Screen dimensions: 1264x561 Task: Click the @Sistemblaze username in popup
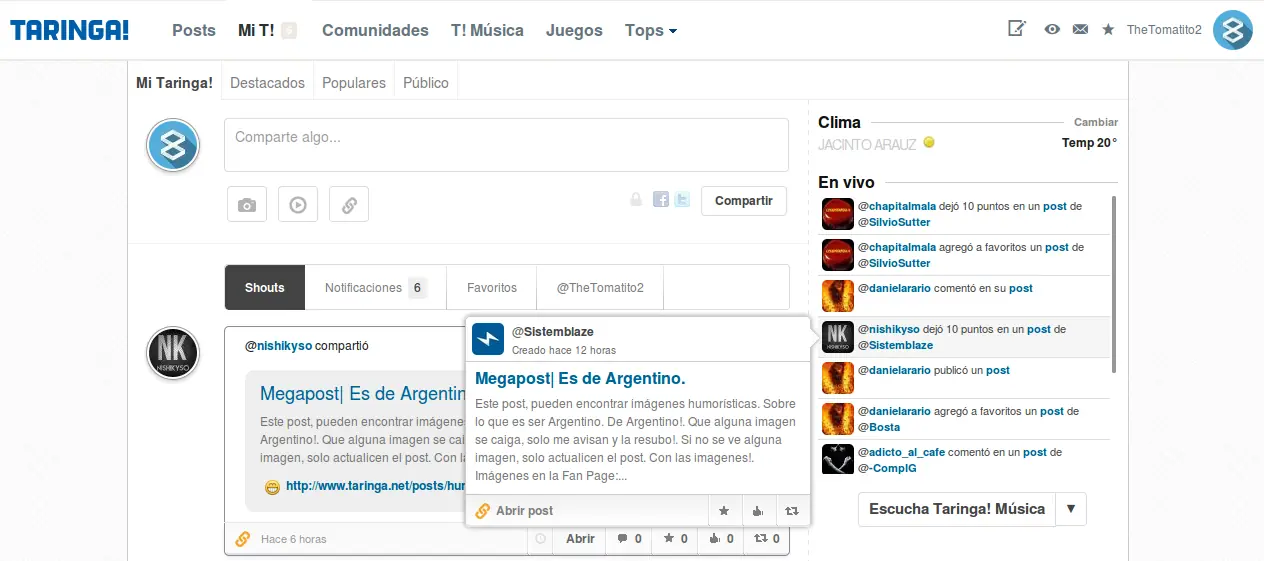[x=553, y=331]
